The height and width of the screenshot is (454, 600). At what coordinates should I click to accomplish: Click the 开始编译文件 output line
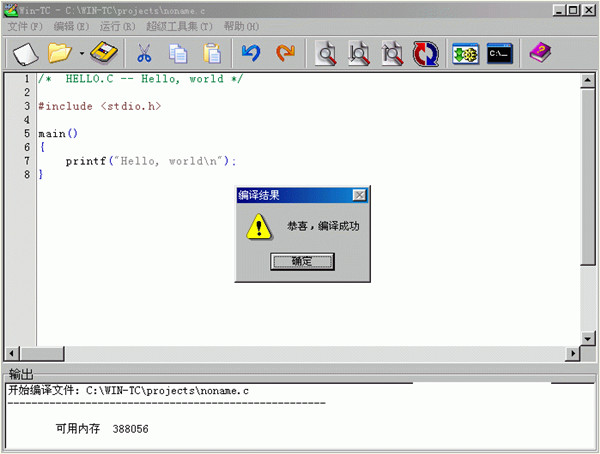click(x=128, y=391)
